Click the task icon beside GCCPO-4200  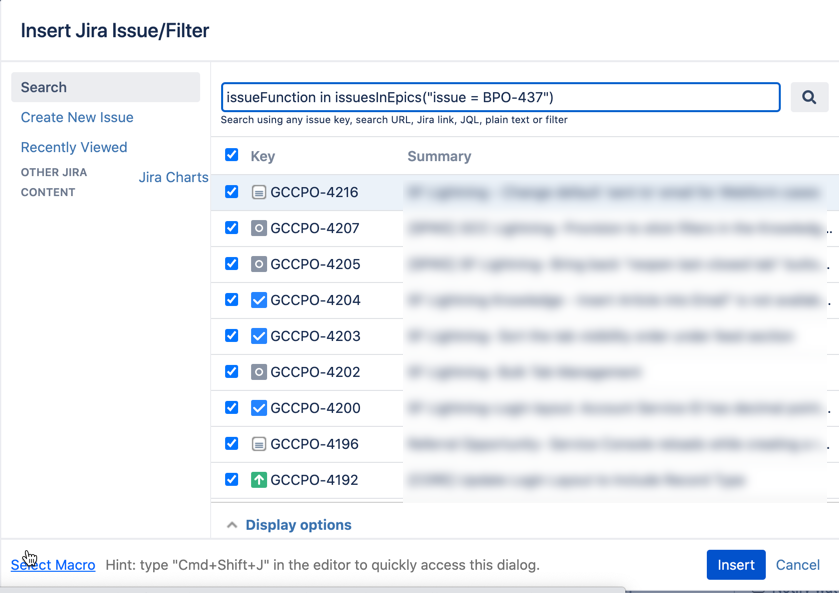pos(258,408)
